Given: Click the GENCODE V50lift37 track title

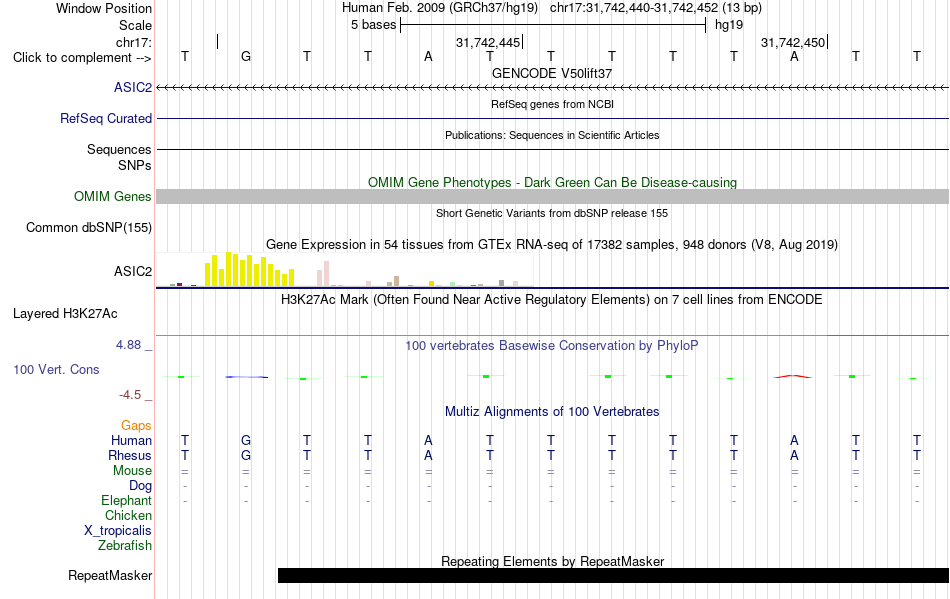Looking at the screenshot, I should coord(552,73).
